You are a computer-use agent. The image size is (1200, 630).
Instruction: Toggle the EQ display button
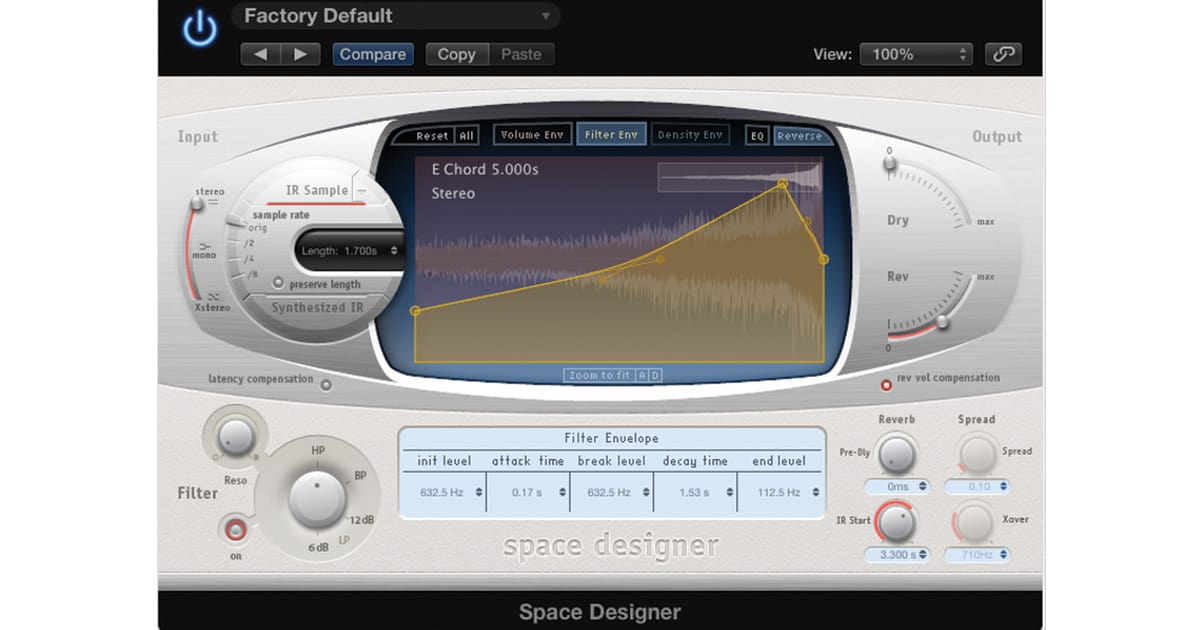757,135
